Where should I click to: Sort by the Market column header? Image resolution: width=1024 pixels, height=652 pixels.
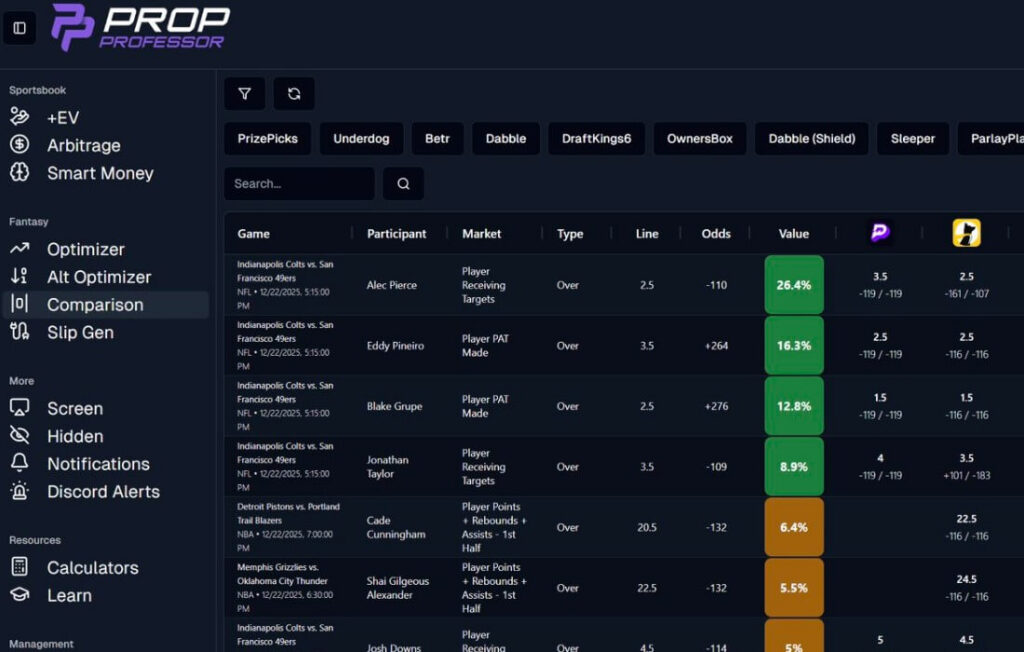point(481,234)
